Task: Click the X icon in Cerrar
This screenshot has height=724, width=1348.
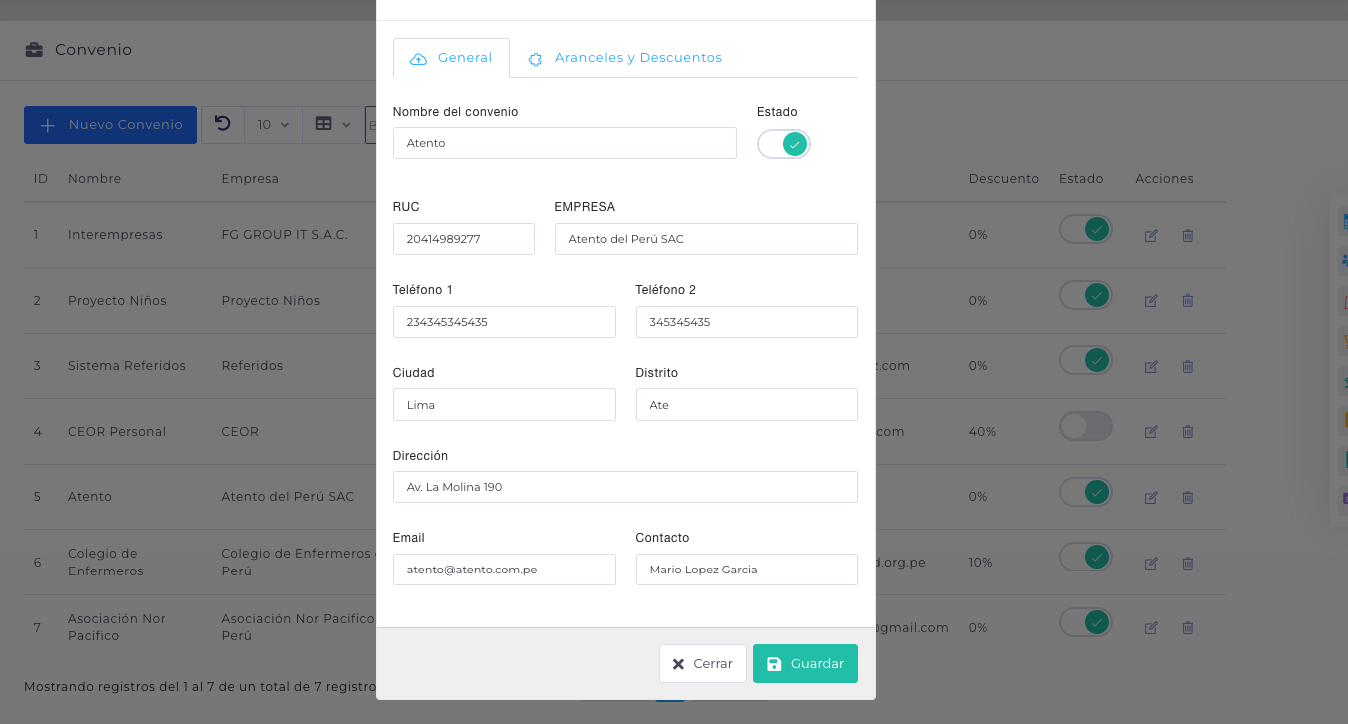Action: (678, 664)
